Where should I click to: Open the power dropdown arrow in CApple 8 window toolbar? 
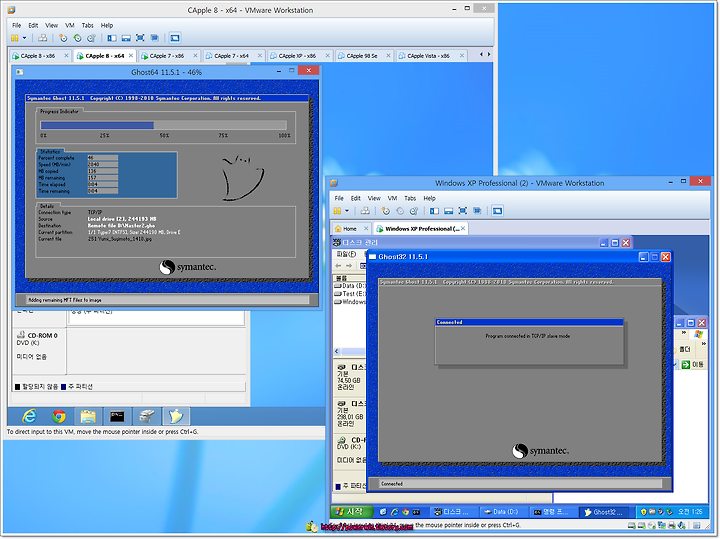[x=24, y=38]
